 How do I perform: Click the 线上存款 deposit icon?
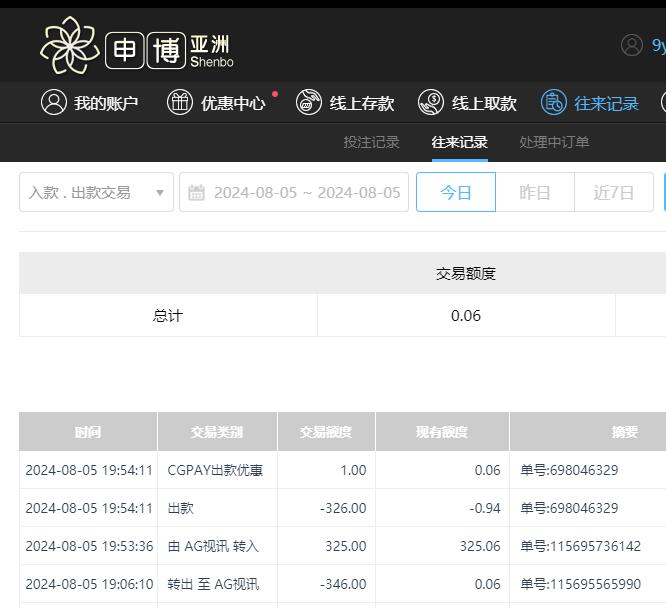tap(309, 102)
